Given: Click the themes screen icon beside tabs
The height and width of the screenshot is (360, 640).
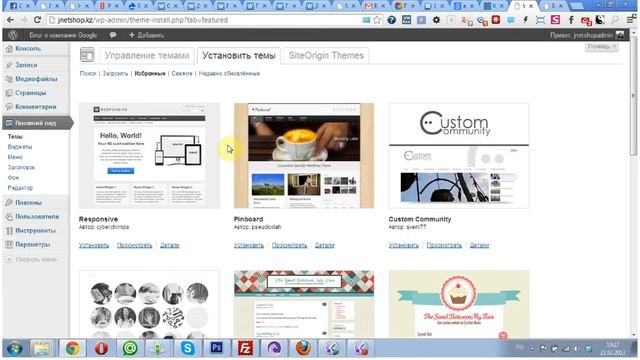Looking at the screenshot, I should pos(87,55).
